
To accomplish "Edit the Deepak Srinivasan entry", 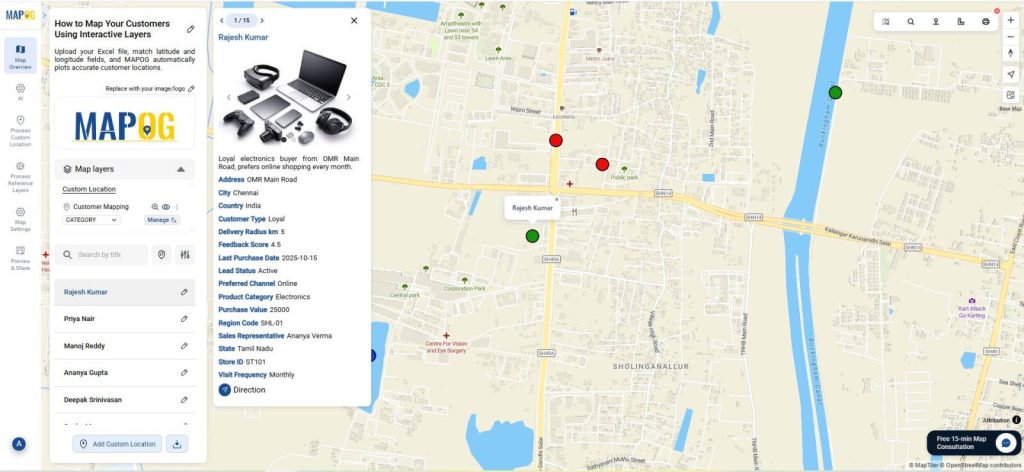I will click(x=184, y=400).
